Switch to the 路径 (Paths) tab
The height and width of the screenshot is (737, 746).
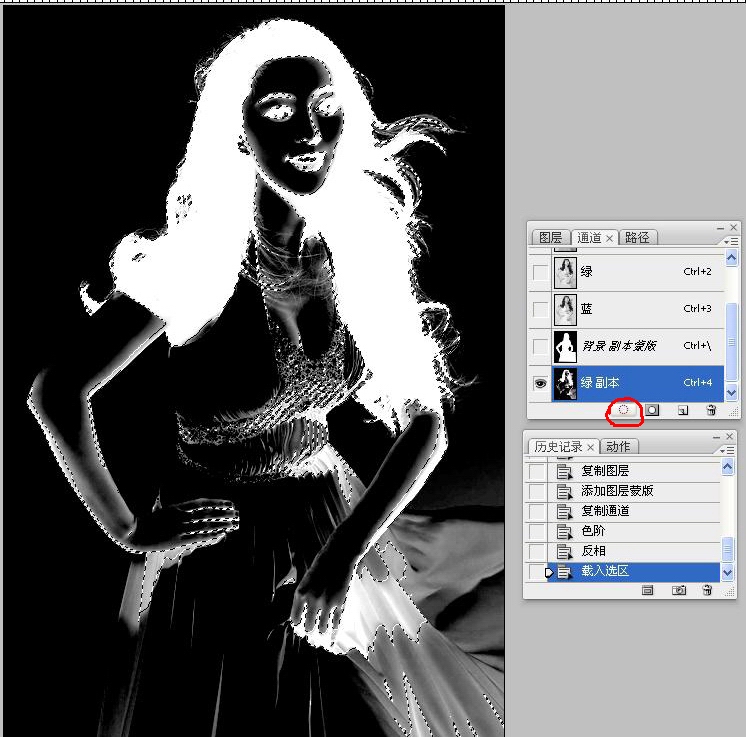(636, 238)
